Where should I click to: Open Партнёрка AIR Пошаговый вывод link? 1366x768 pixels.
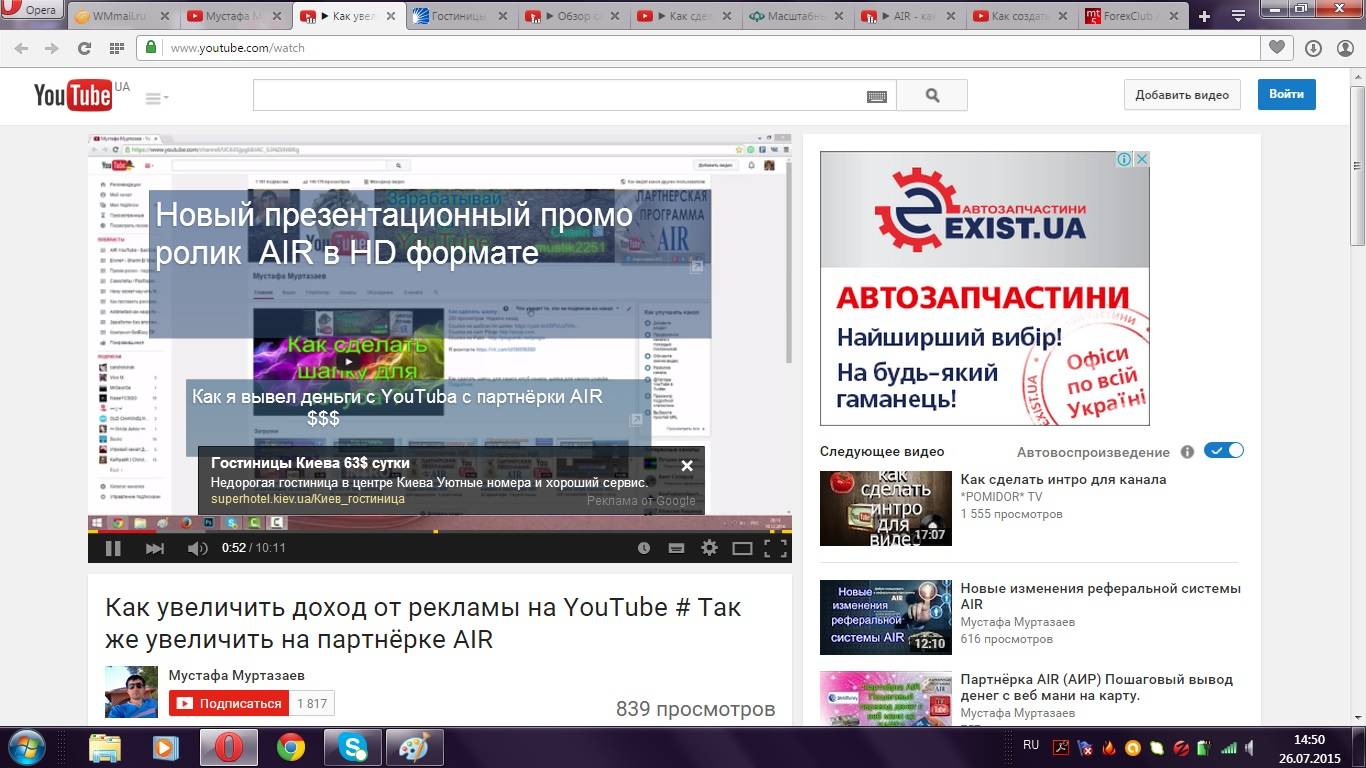(1097, 687)
